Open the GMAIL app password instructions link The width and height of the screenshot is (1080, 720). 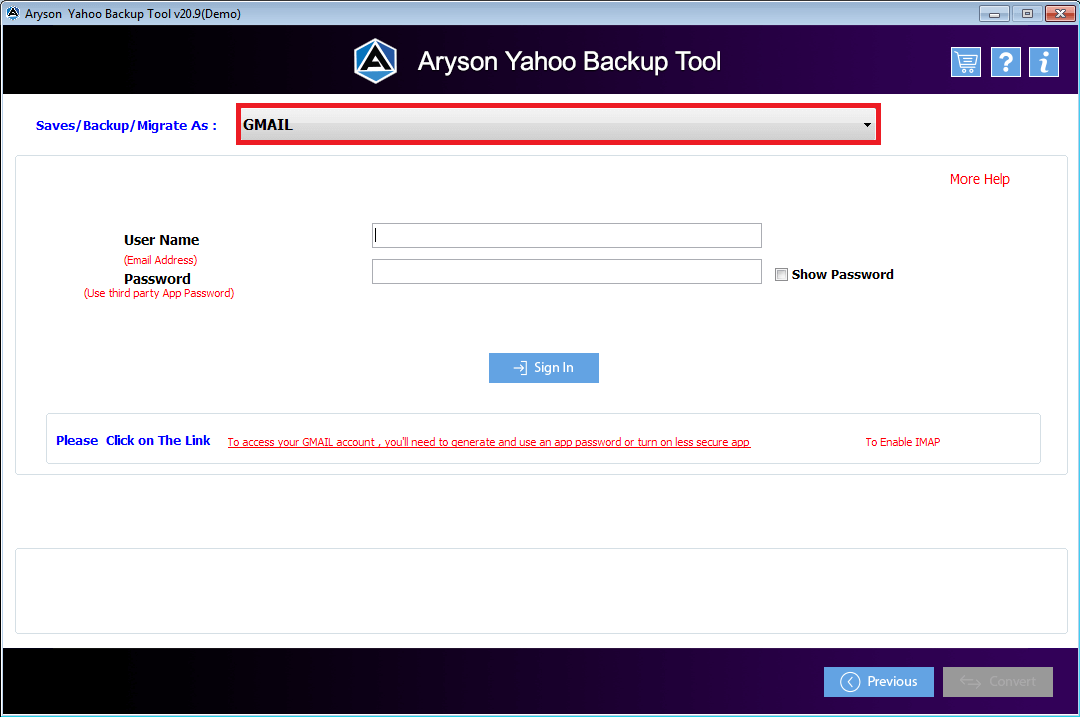point(489,442)
